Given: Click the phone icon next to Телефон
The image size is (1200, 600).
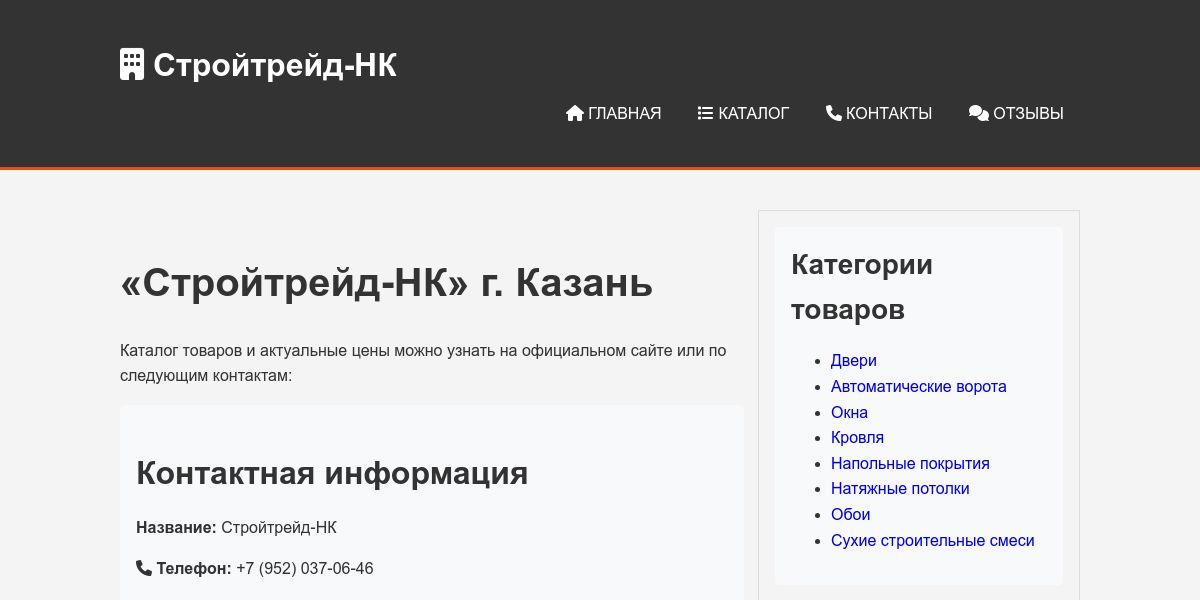Looking at the screenshot, I should [x=144, y=568].
